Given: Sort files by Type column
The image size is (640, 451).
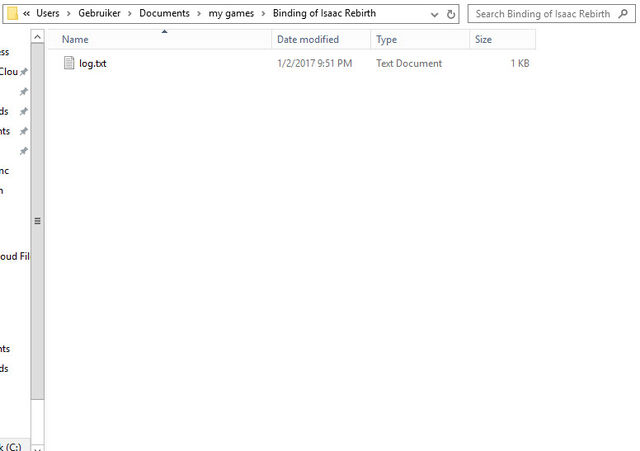Looking at the screenshot, I should (x=420, y=40).
